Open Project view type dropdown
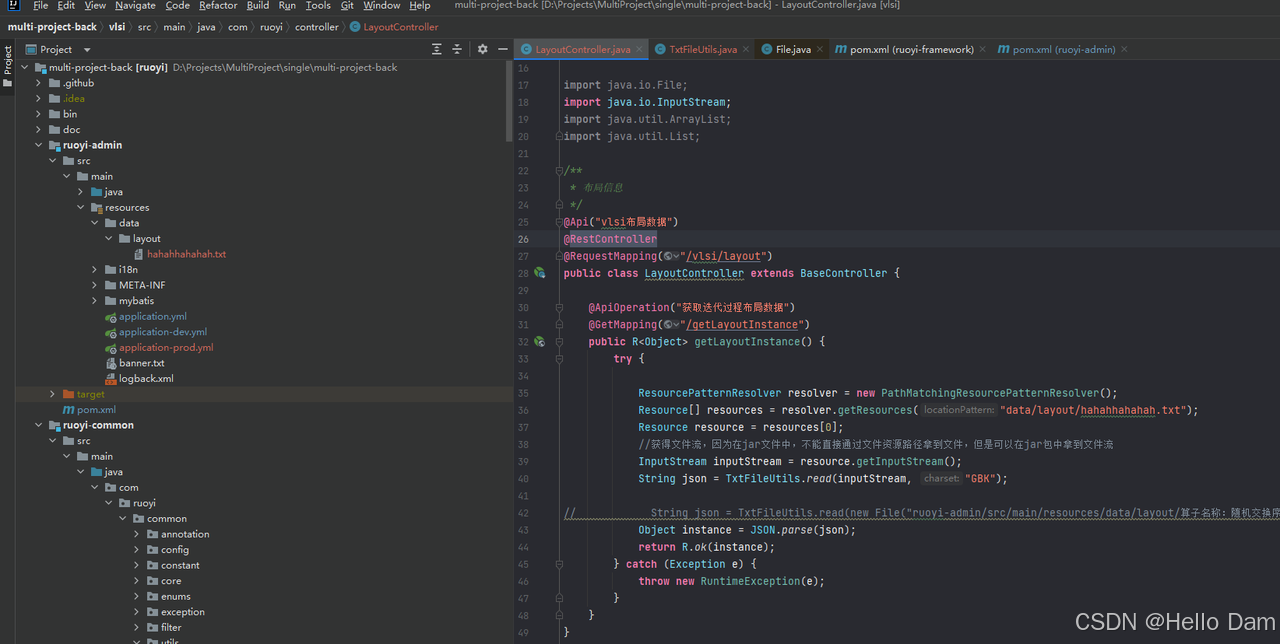1280x644 pixels. (87, 49)
